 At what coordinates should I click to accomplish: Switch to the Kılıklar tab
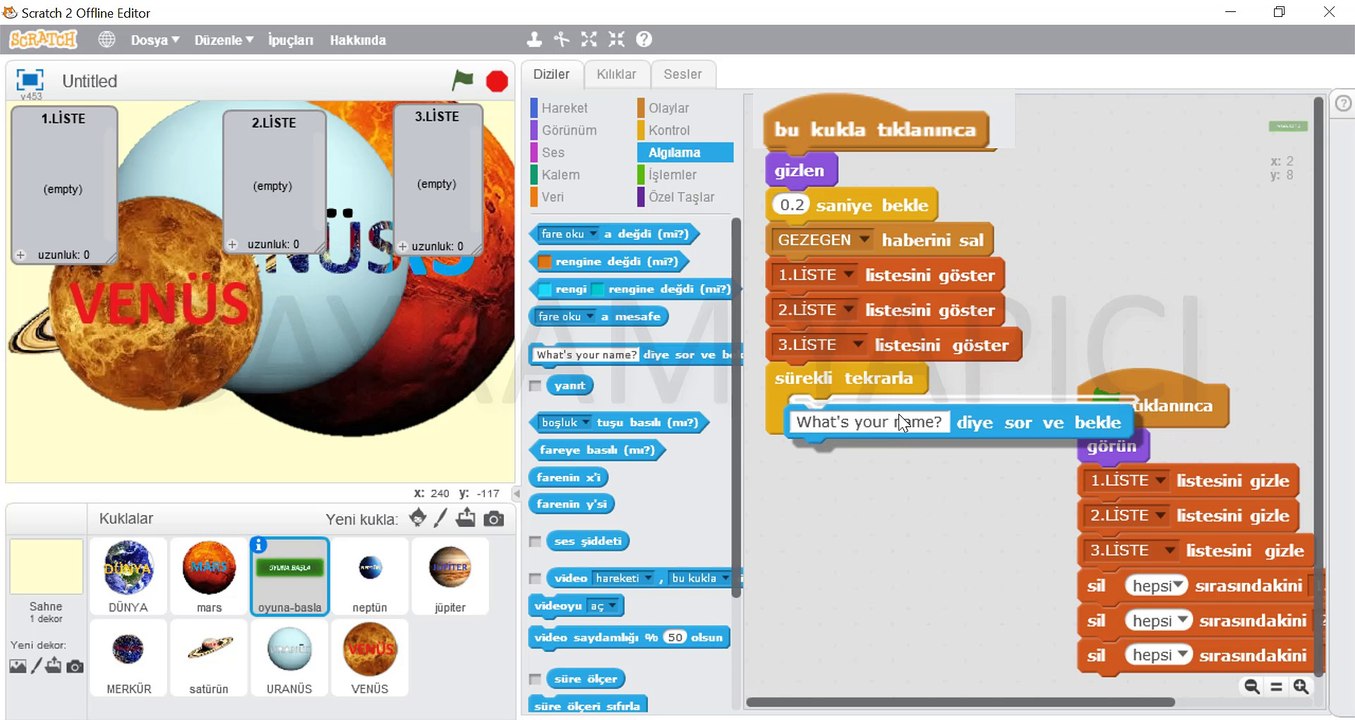pos(616,74)
